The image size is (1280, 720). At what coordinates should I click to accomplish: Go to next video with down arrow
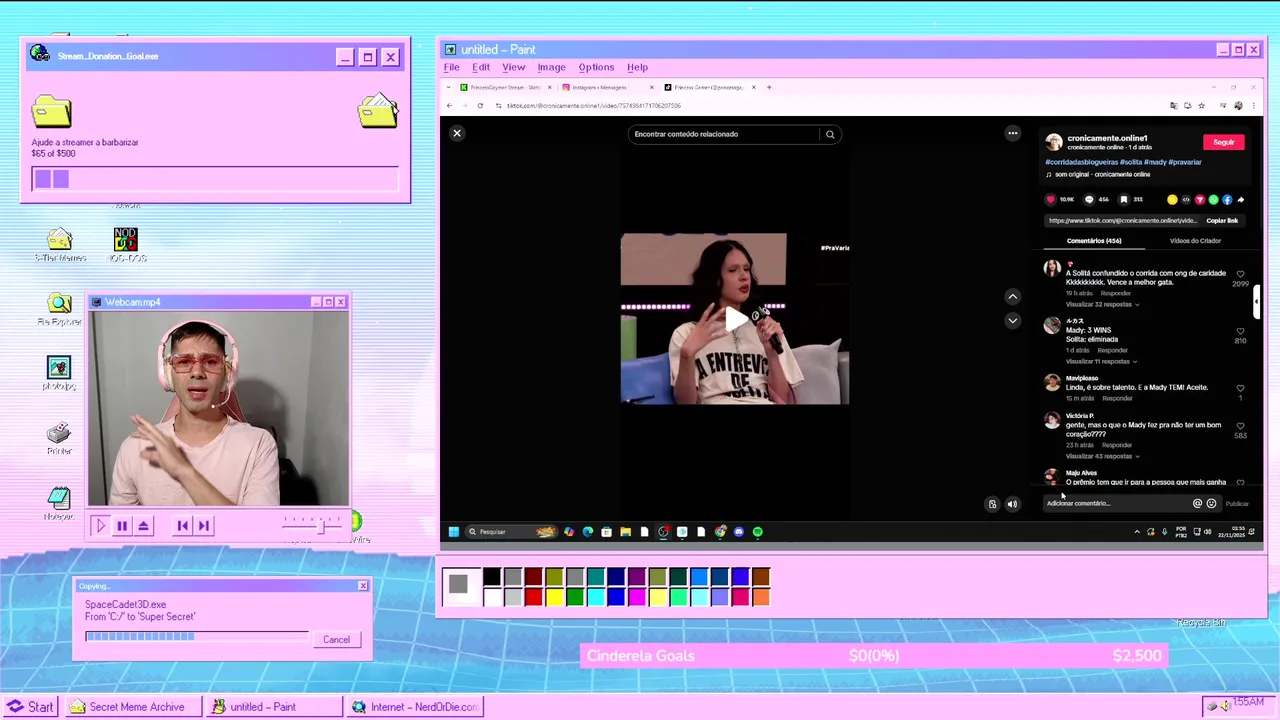pyautogui.click(x=1013, y=321)
